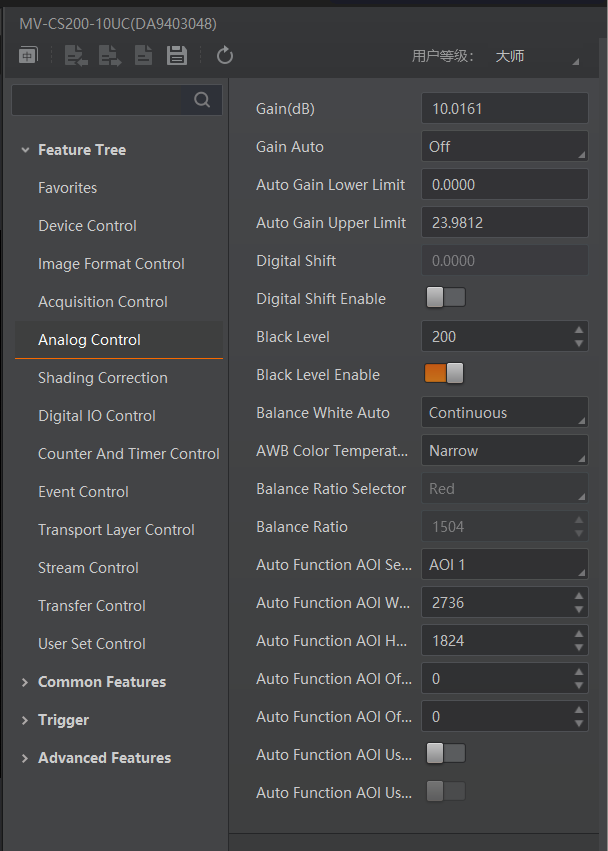The width and height of the screenshot is (608, 851).
Task: Select Device Control in feature tree
Action: [x=87, y=226]
